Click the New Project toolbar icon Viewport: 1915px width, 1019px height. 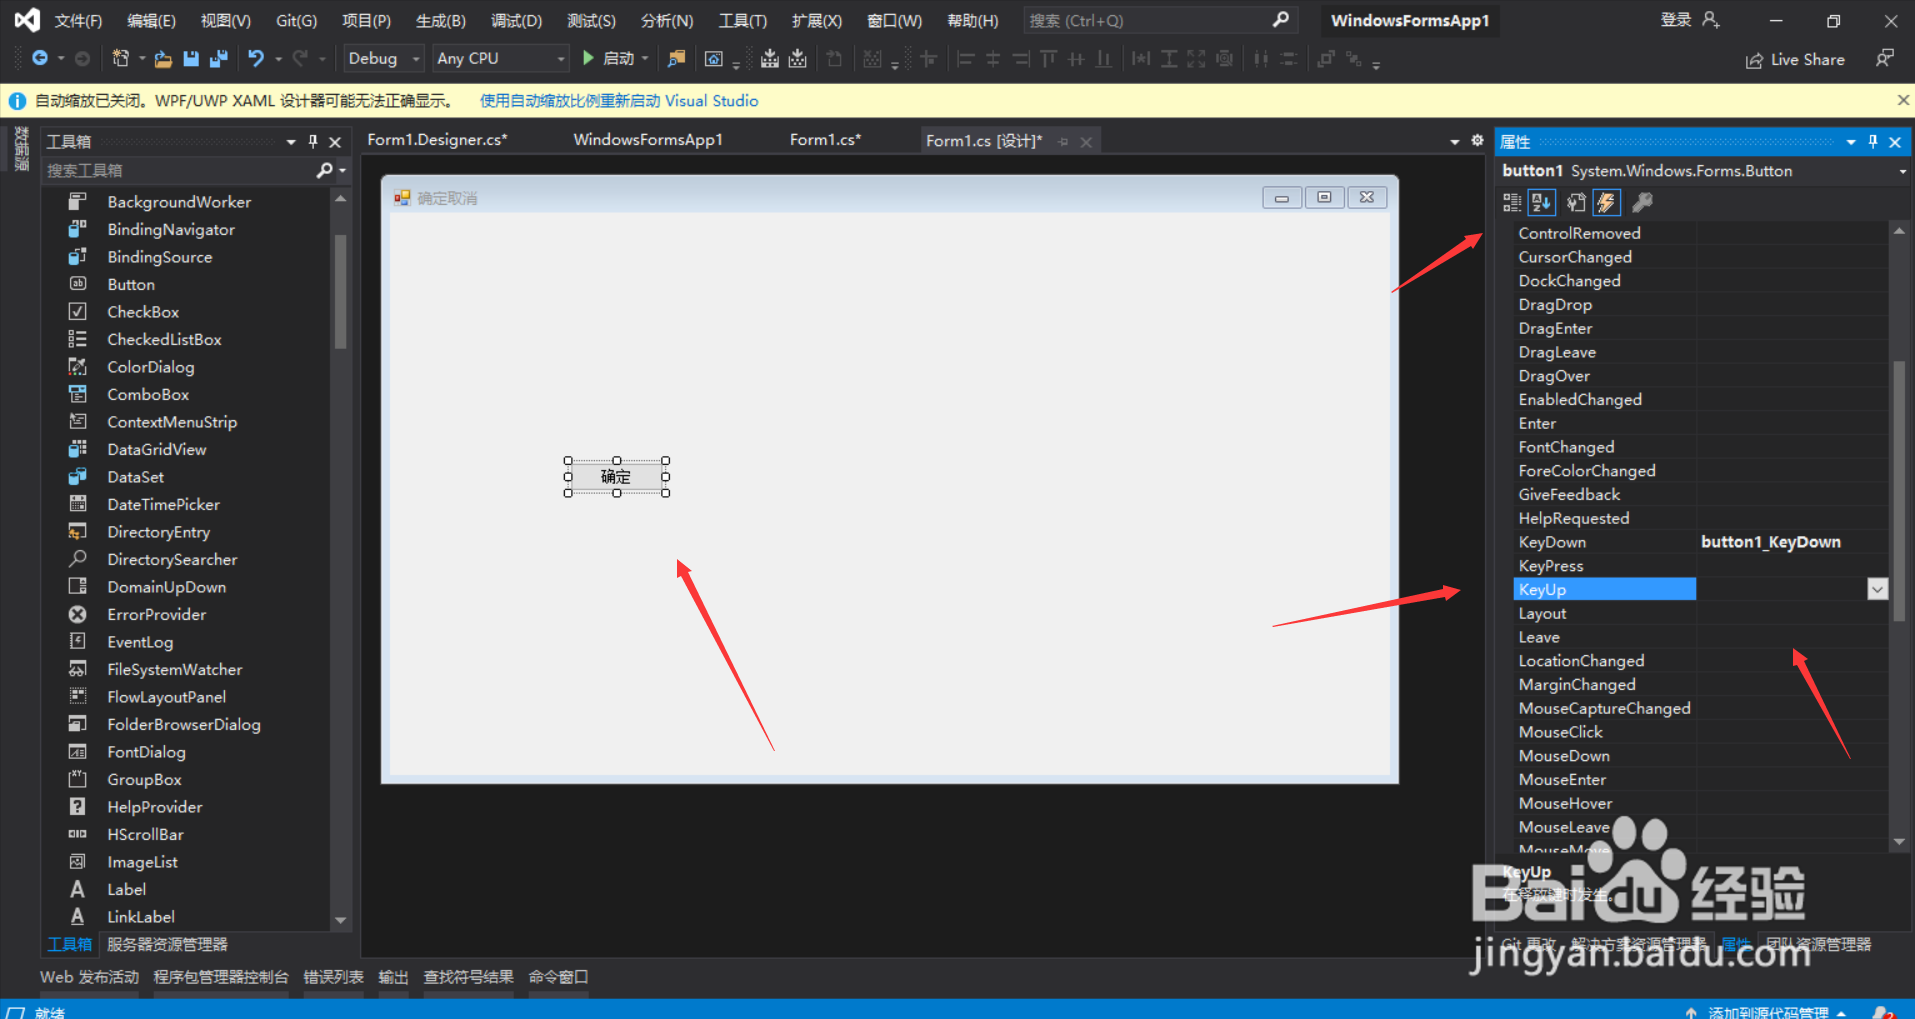click(121, 58)
